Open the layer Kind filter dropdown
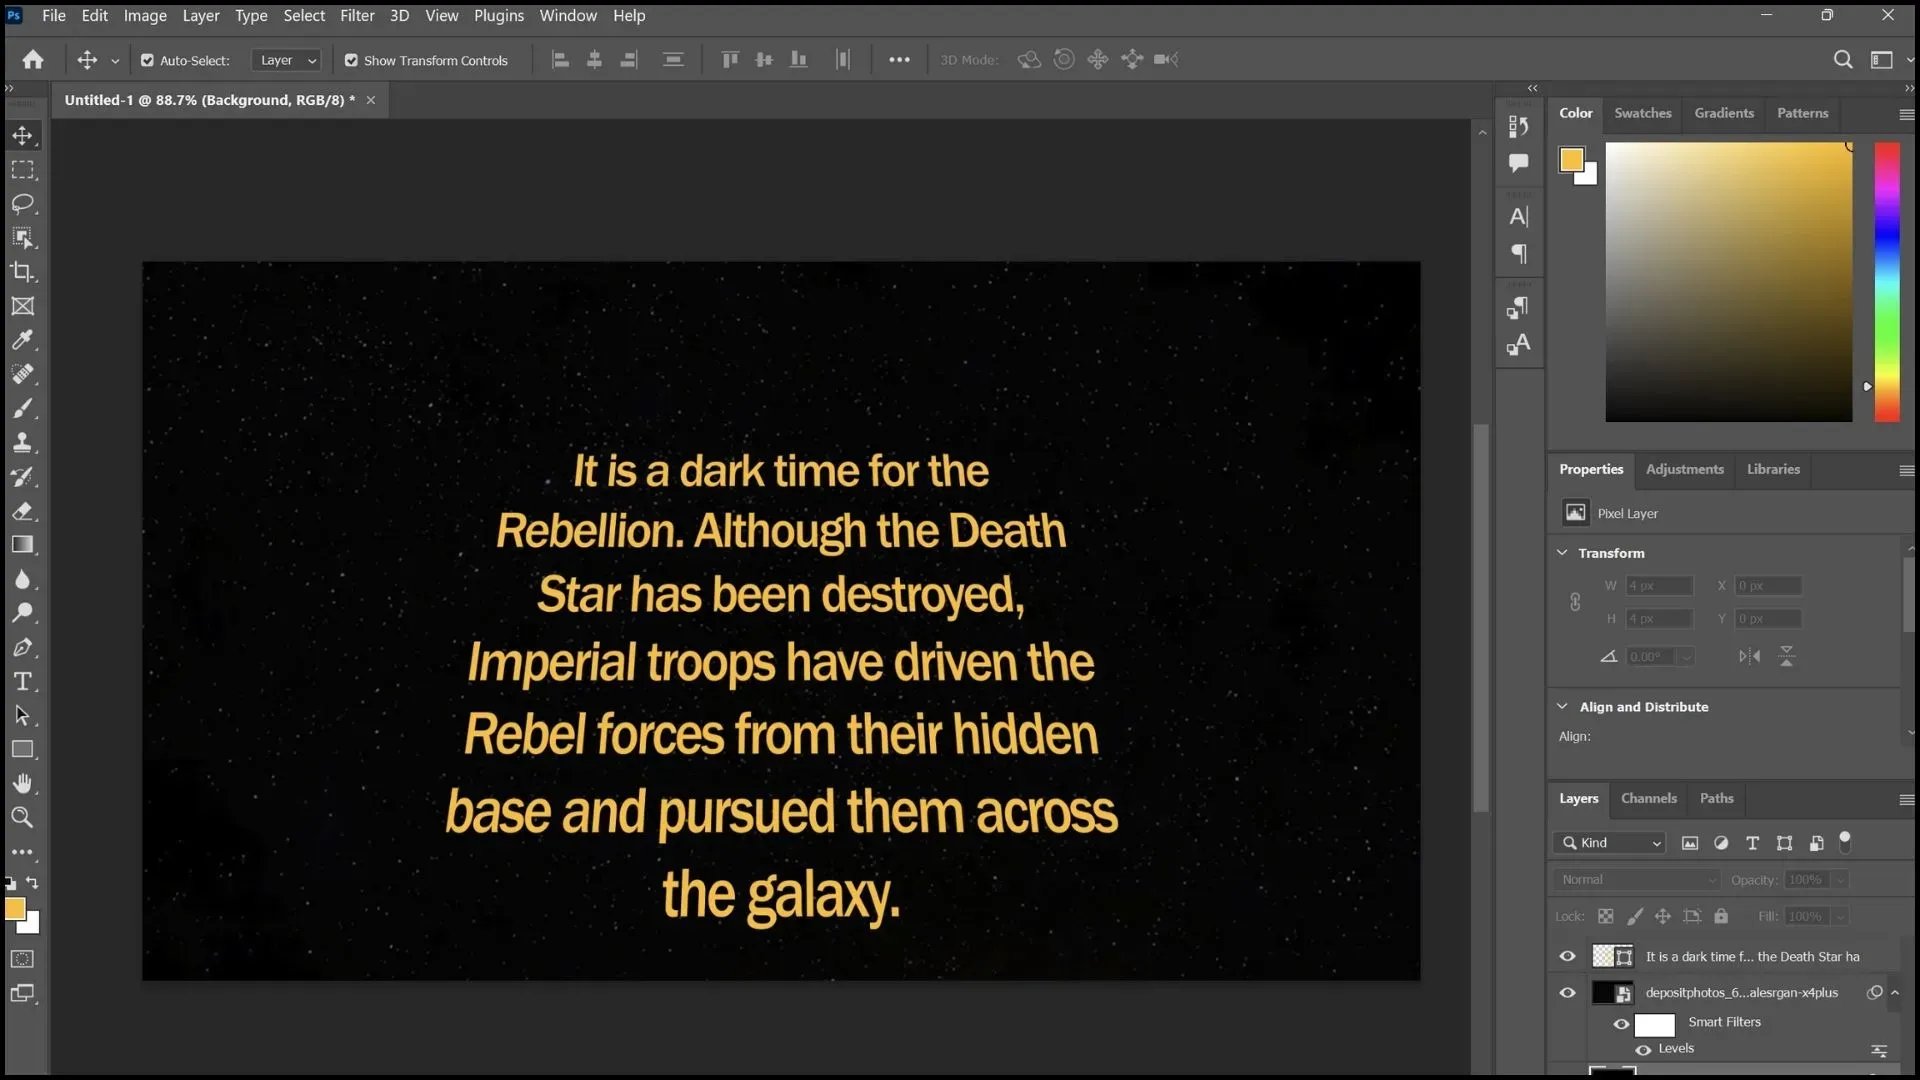The width and height of the screenshot is (1920, 1080). click(x=1610, y=843)
